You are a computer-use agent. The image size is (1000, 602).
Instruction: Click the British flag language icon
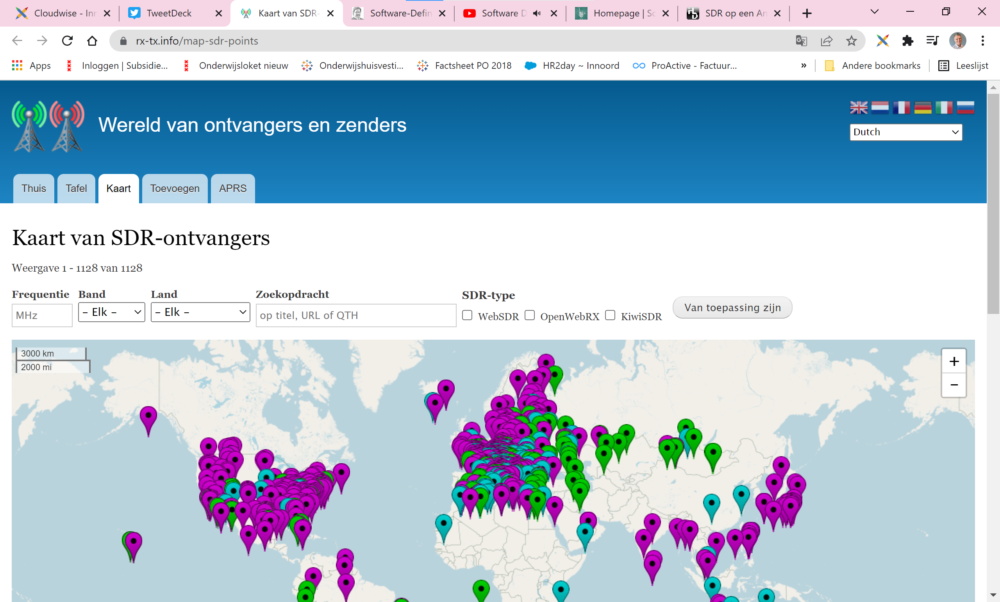tap(859, 108)
